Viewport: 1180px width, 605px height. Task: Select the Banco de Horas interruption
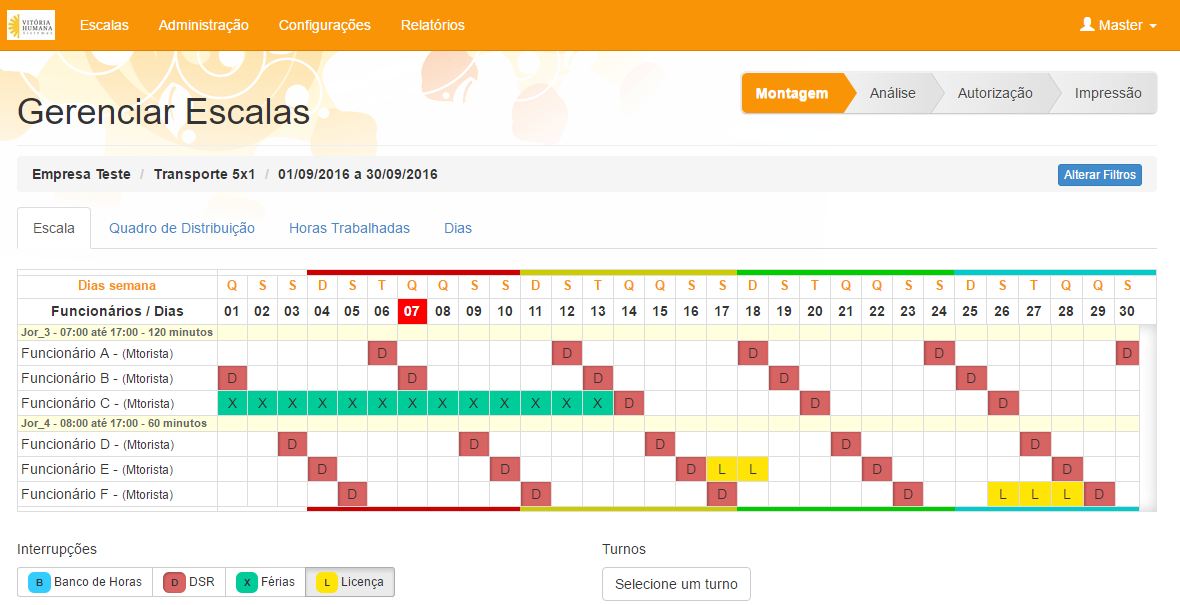tap(85, 582)
